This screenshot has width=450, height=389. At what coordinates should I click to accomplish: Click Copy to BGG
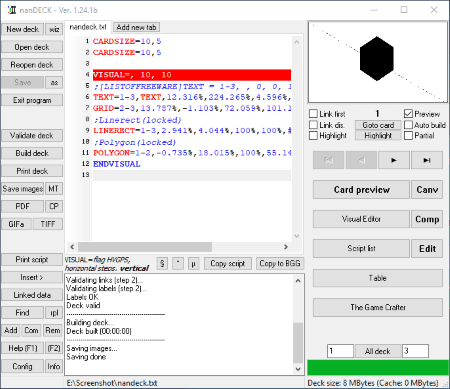(280, 264)
